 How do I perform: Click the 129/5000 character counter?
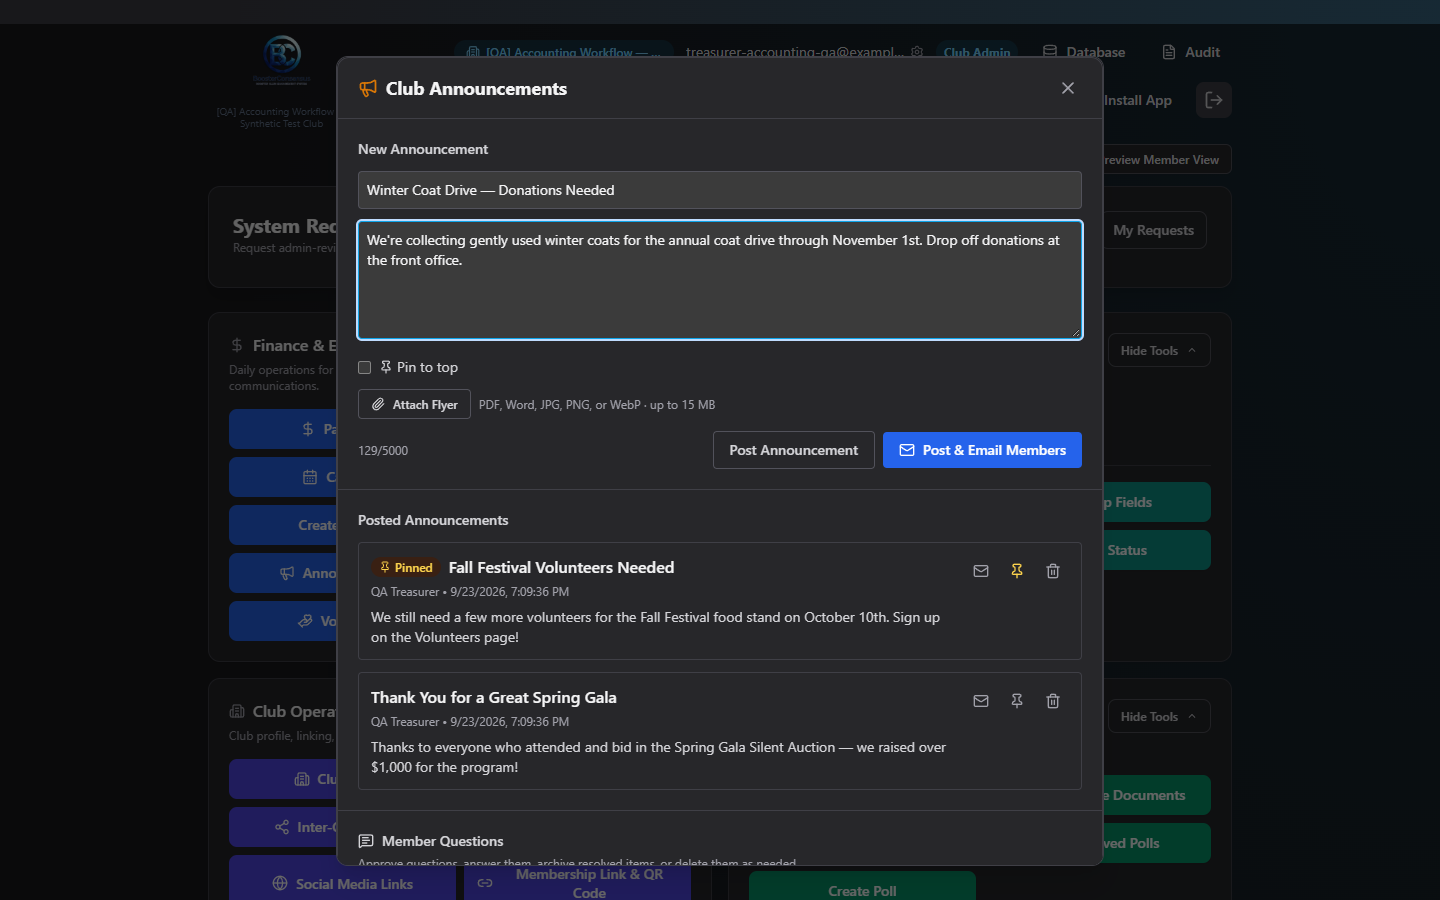(x=383, y=451)
